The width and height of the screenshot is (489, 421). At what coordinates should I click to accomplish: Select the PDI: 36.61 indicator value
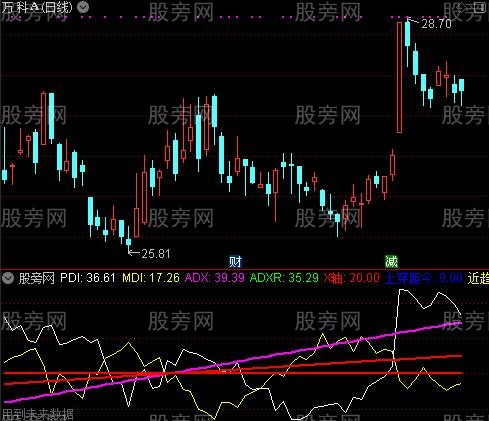(x=88, y=278)
